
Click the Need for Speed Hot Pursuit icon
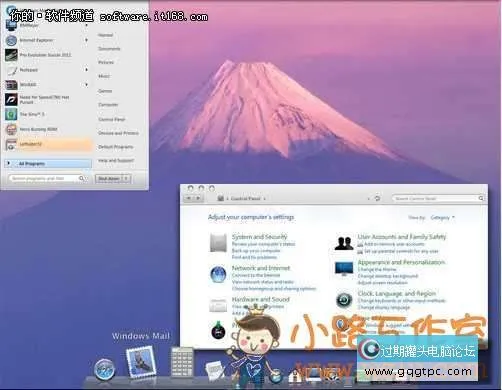click(x=11, y=99)
